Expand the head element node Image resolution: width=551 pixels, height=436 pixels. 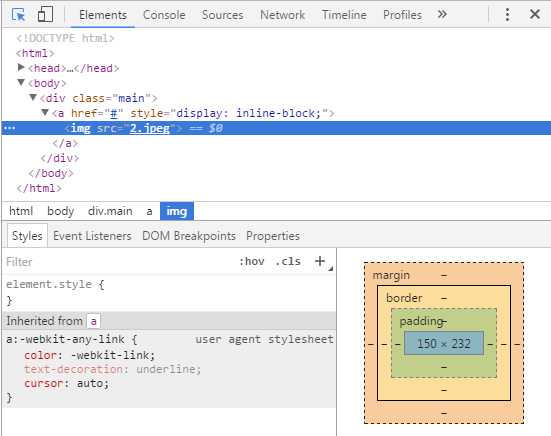pos(21,67)
